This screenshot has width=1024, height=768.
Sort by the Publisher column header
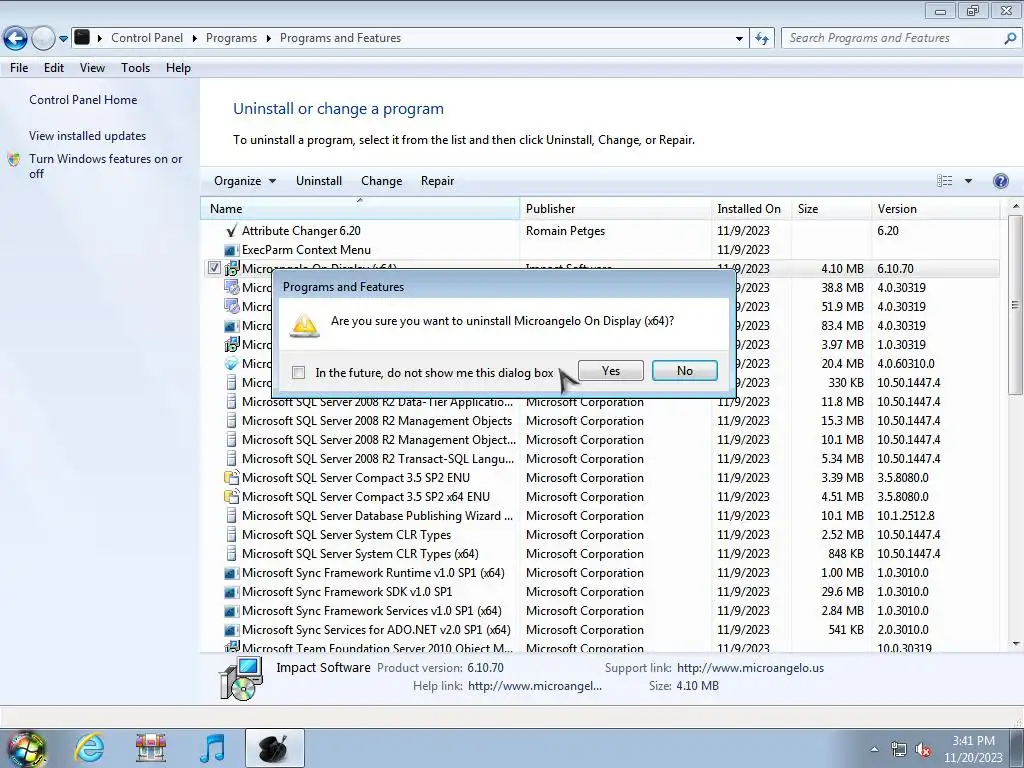615,209
